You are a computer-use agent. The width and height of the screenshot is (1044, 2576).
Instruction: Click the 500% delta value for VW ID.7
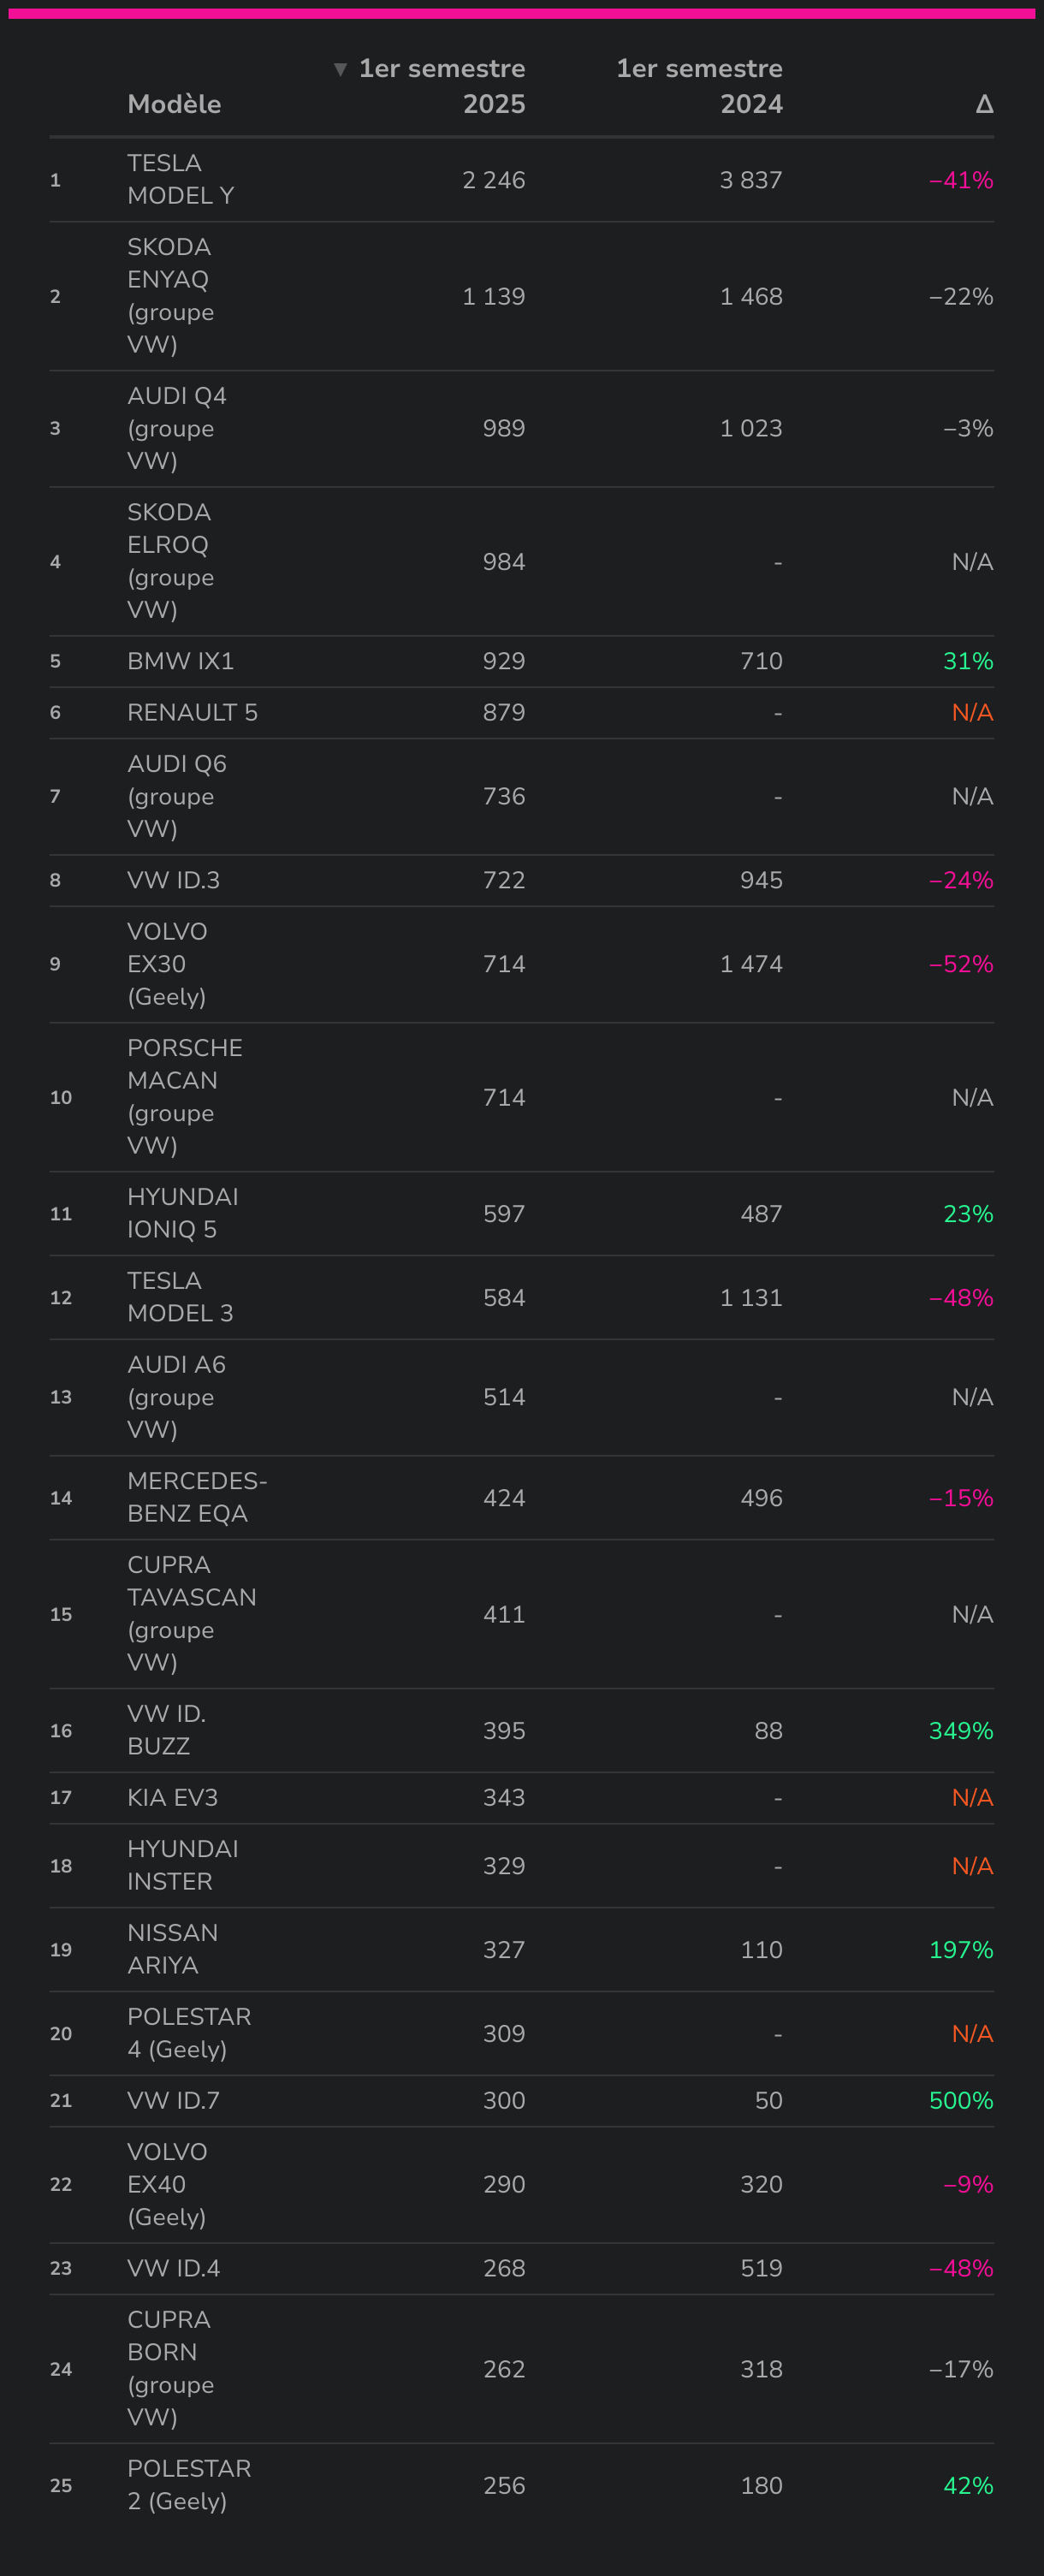coord(960,2101)
